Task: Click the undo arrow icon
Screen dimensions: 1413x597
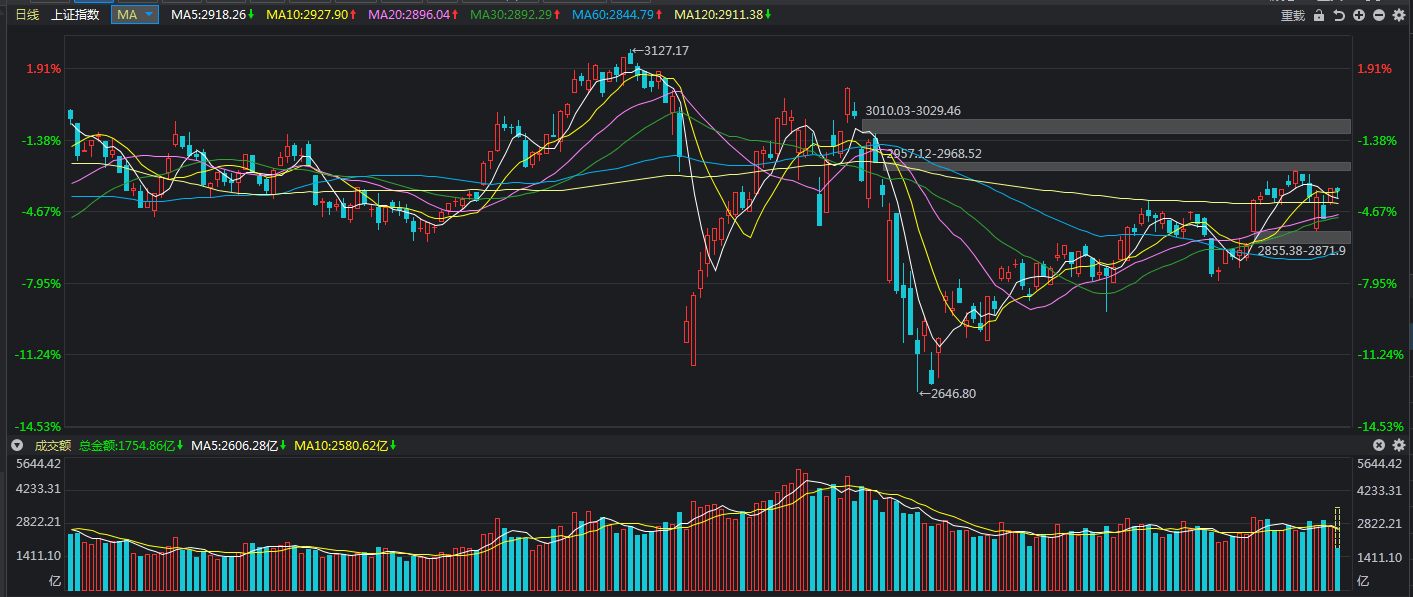Action: coord(1339,15)
